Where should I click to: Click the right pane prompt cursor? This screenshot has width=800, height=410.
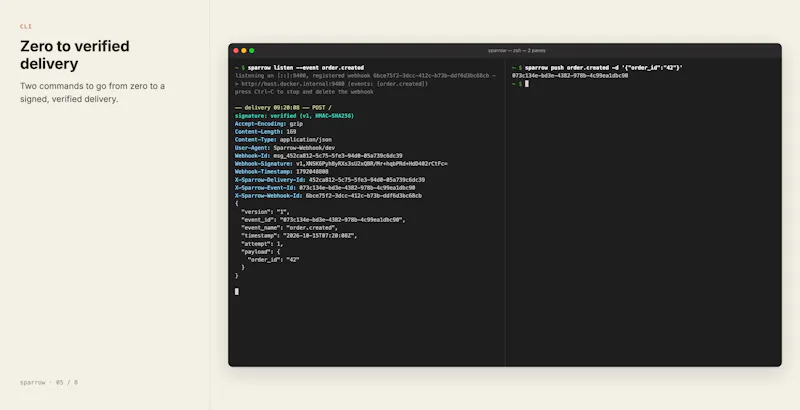[x=527, y=84]
